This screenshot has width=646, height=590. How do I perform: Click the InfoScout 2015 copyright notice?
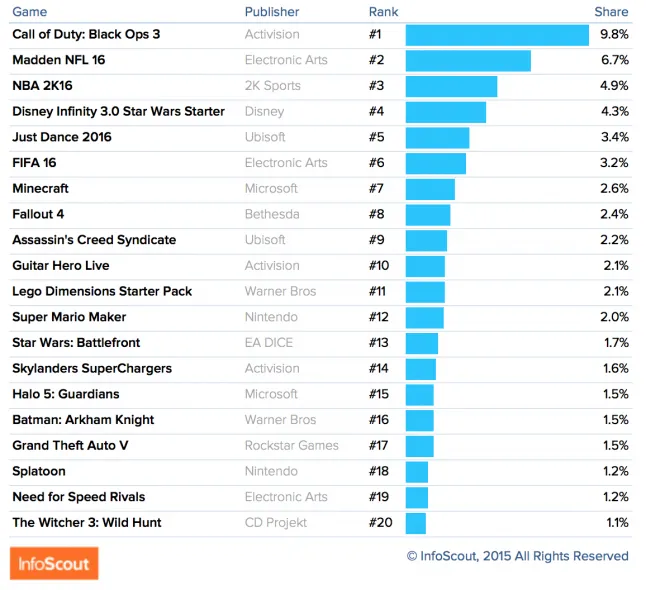517,556
